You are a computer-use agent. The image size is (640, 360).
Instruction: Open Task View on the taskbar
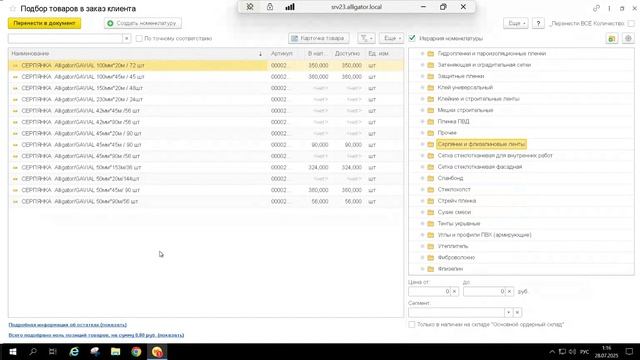pyautogui.click(x=53, y=352)
